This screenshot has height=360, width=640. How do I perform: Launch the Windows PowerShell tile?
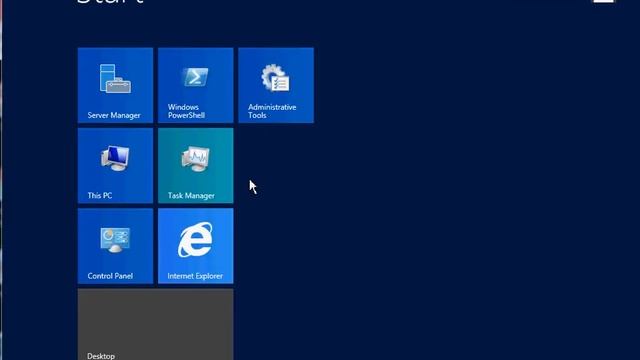(x=196, y=85)
